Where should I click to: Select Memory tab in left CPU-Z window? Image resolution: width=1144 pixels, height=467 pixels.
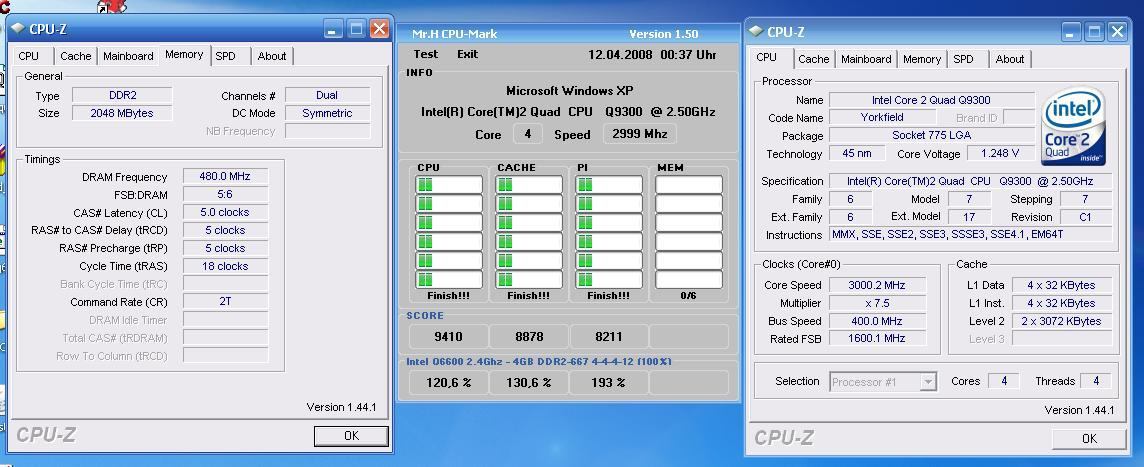click(184, 55)
